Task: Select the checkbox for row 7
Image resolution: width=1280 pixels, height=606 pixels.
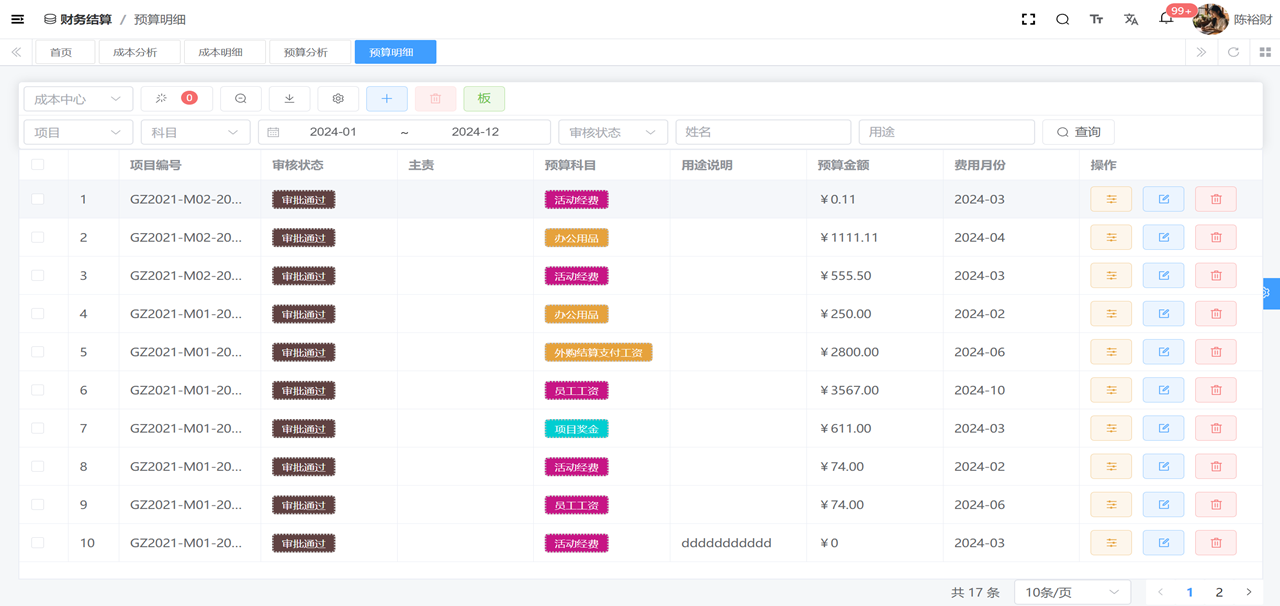Action: tap(38, 429)
